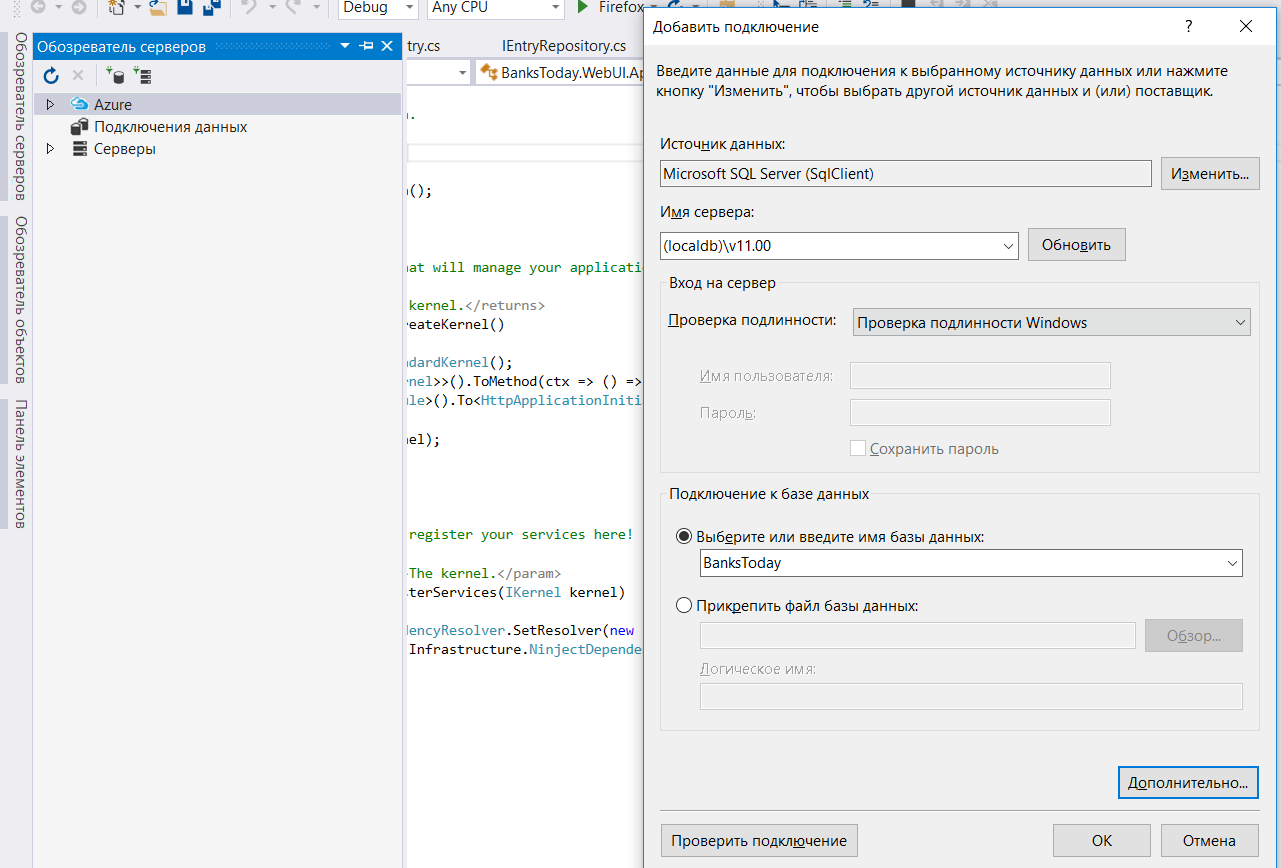Image resolution: width=1281 pixels, height=868 pixels.
Task: Click the Проверить подключение button
Action: tap(759, 841)
